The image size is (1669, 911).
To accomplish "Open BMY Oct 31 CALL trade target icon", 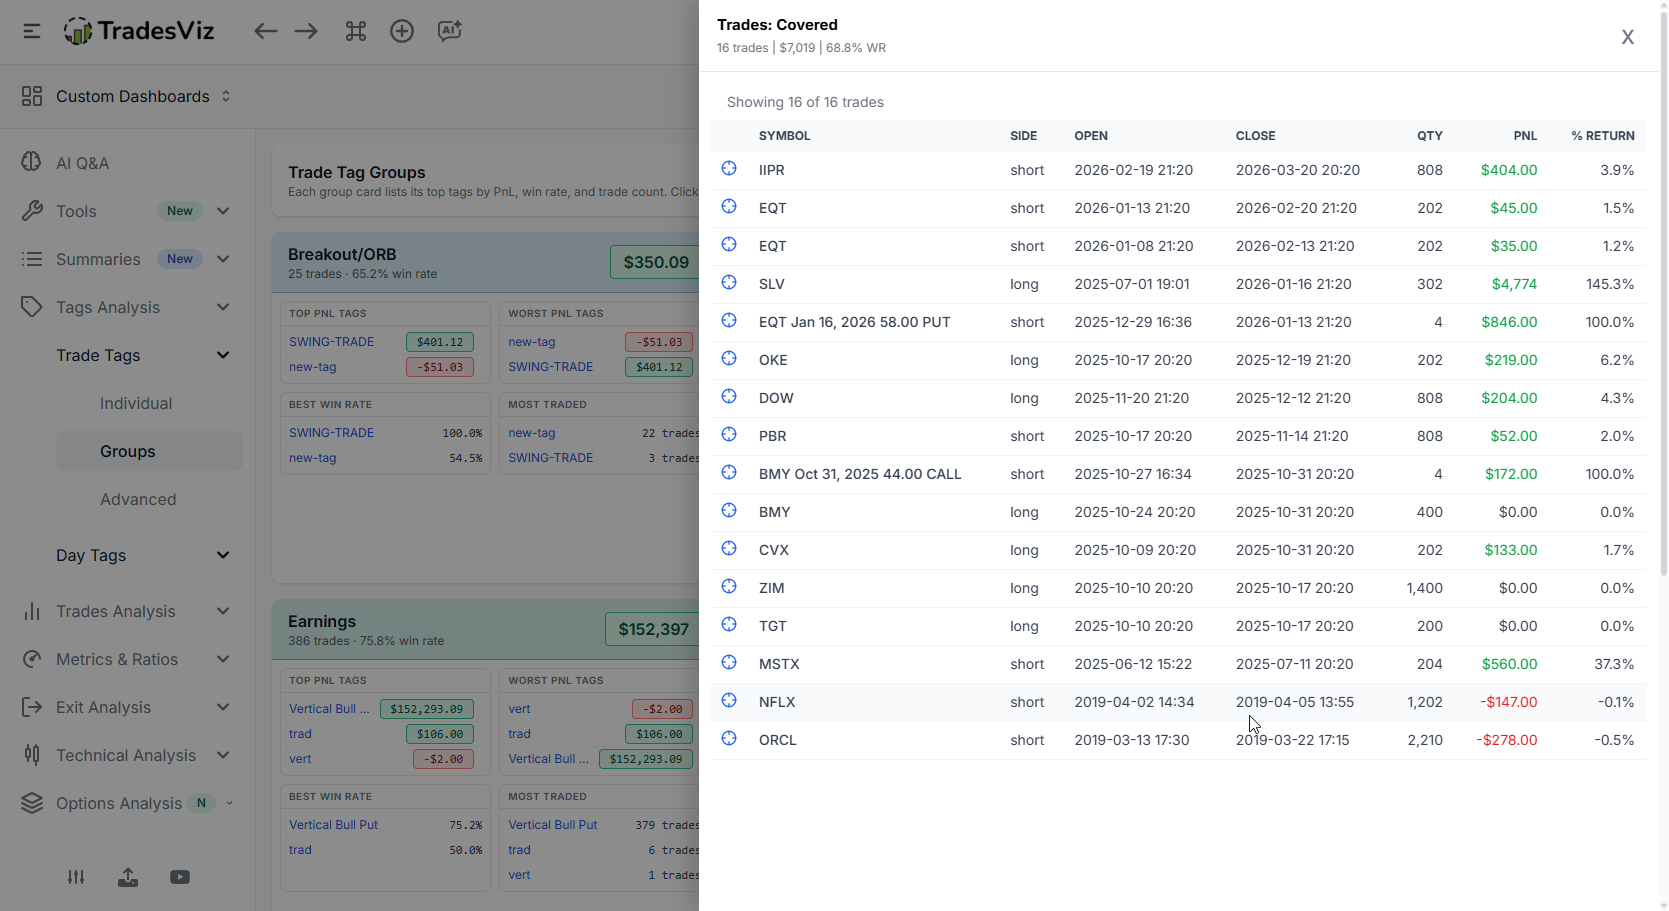I will tap(729, 473).
